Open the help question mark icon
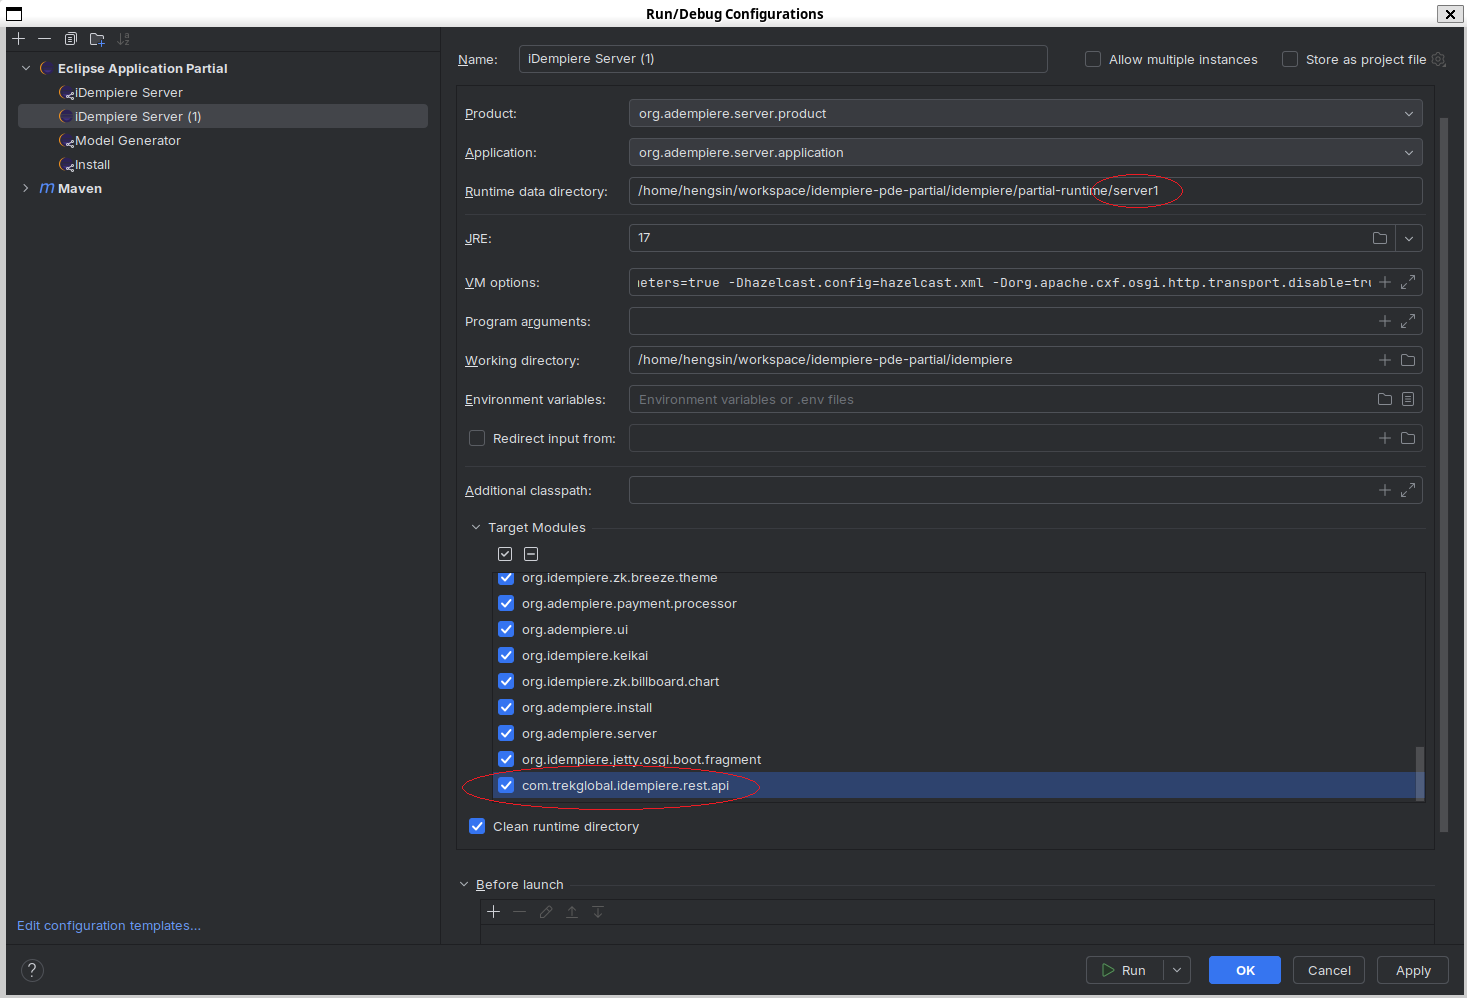Screen dimensions: 1467x998 coord(32,970)
